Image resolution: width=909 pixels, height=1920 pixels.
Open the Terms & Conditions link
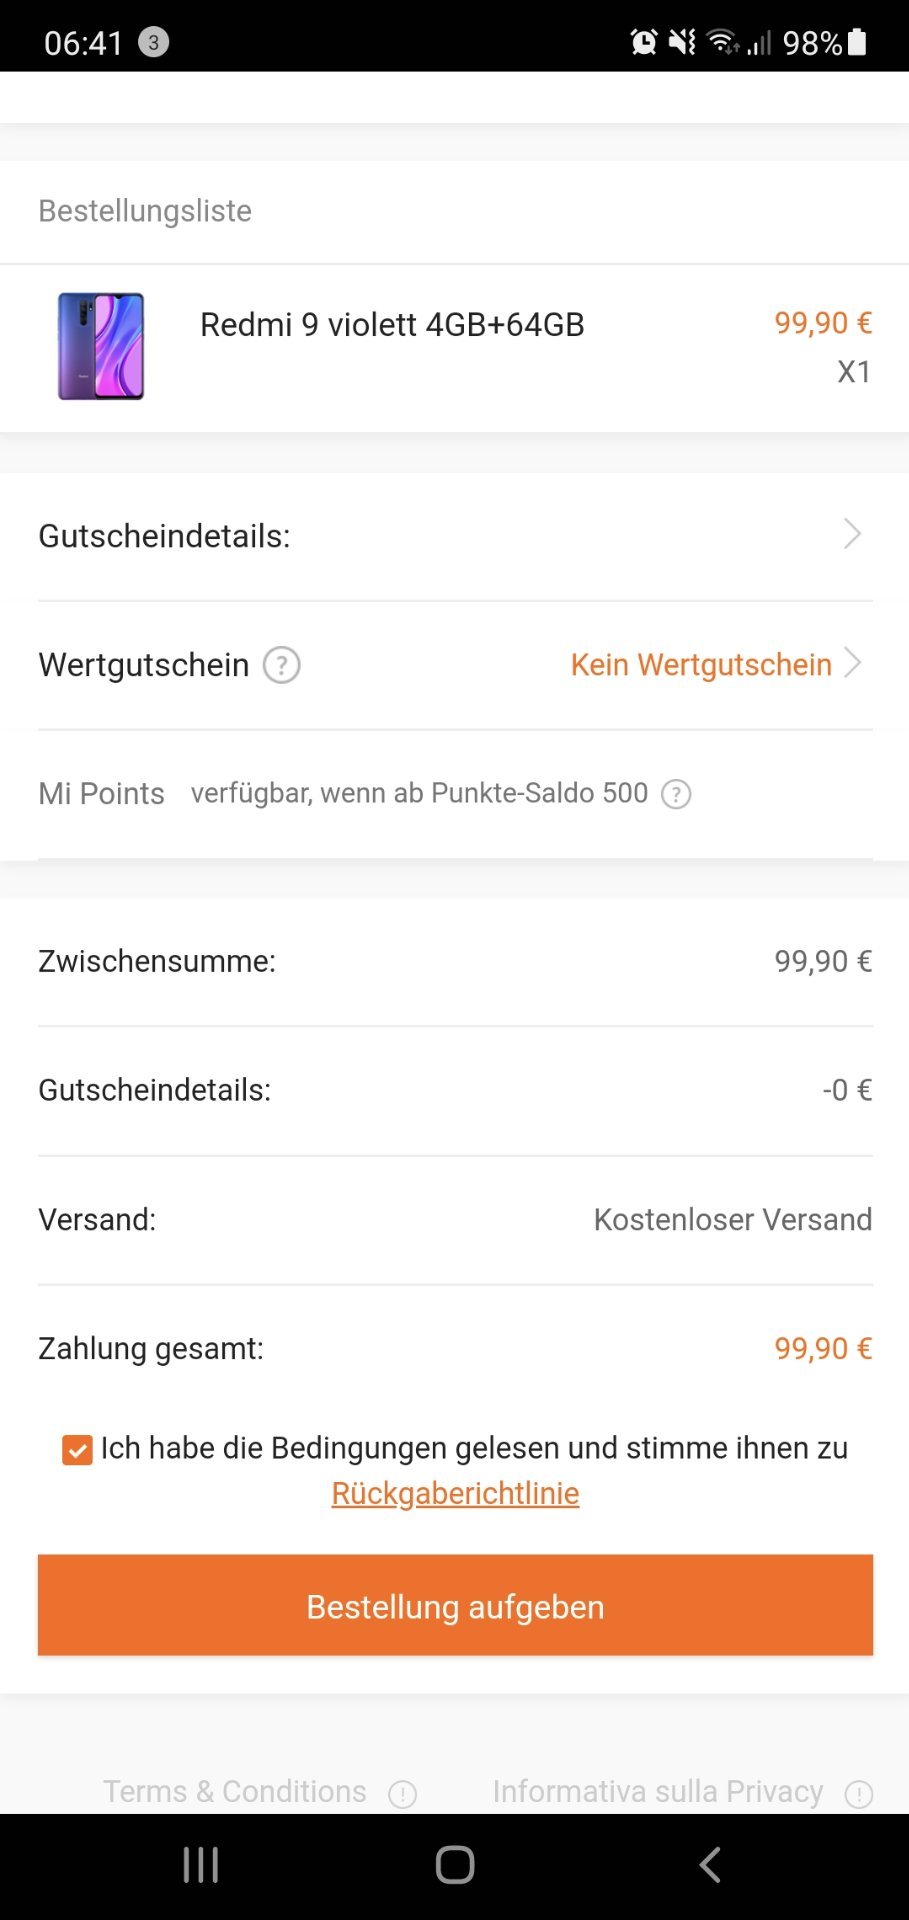pyautogui.click(x=235, y=1791)
